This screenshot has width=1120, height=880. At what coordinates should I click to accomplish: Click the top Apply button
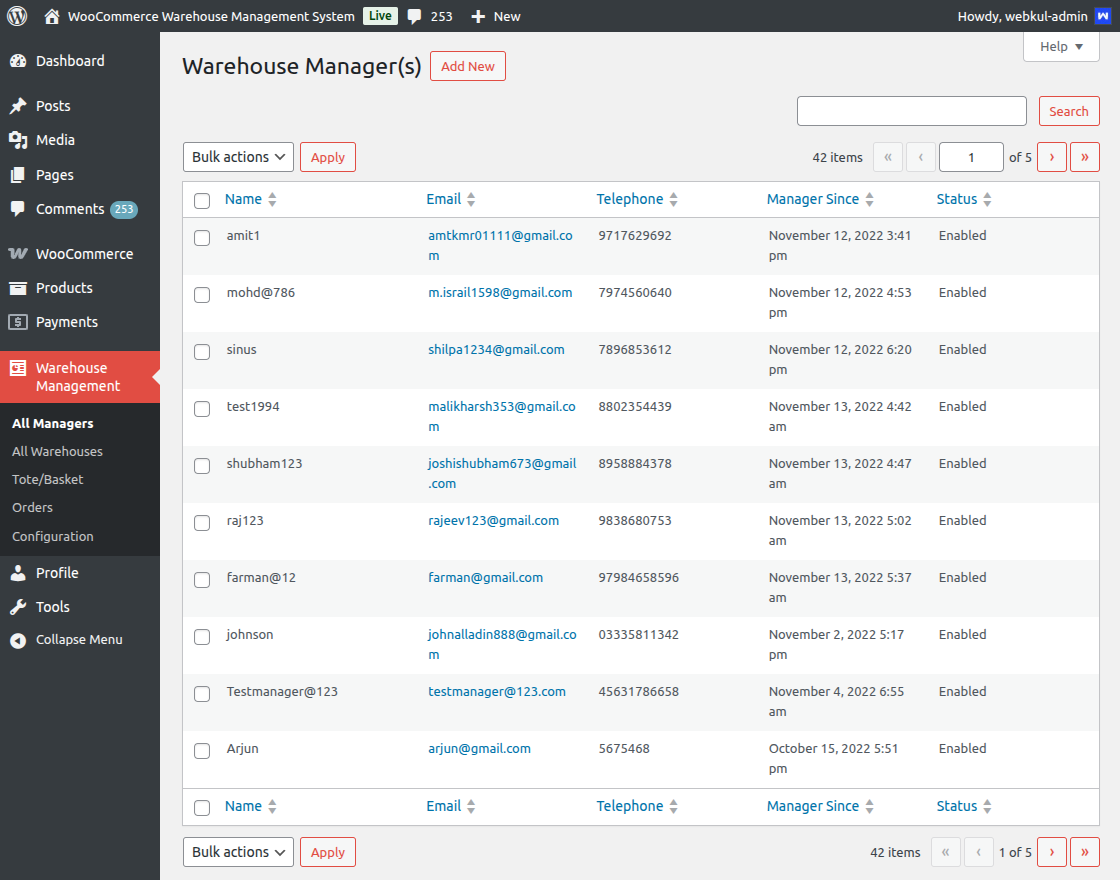tap(328, 157)
